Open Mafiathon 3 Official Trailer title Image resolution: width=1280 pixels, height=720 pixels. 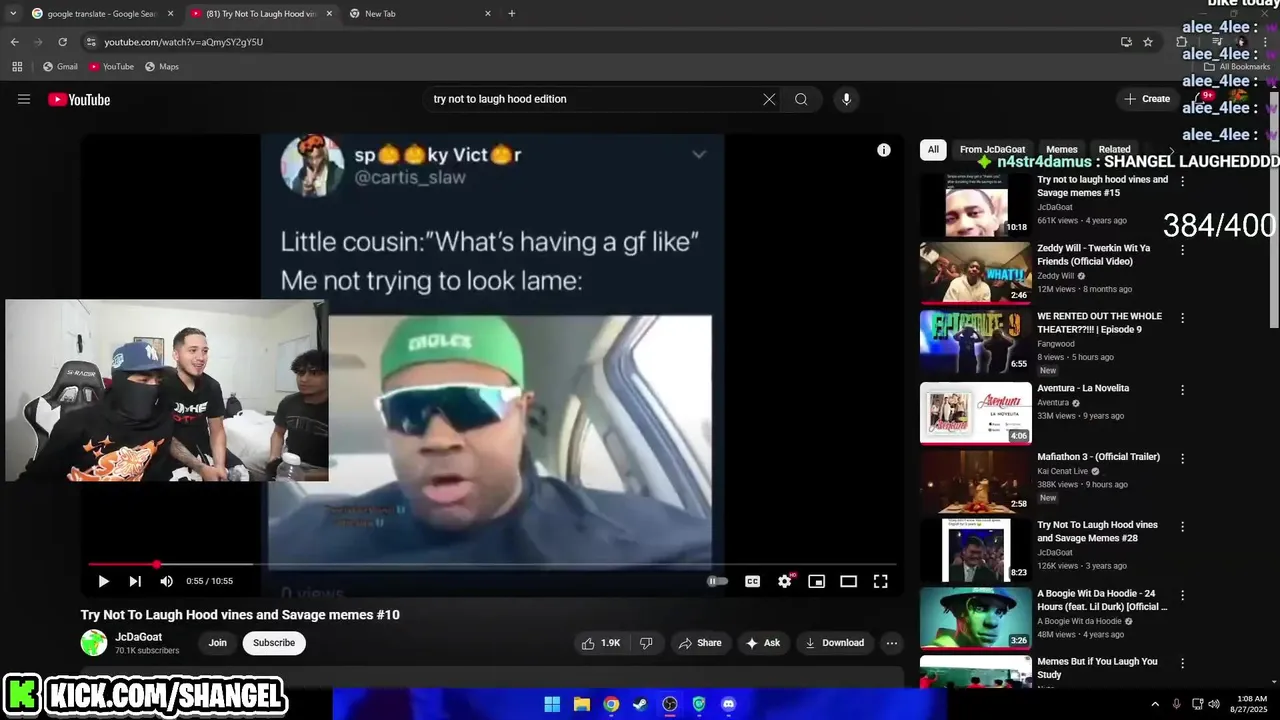pos(1098,457)
